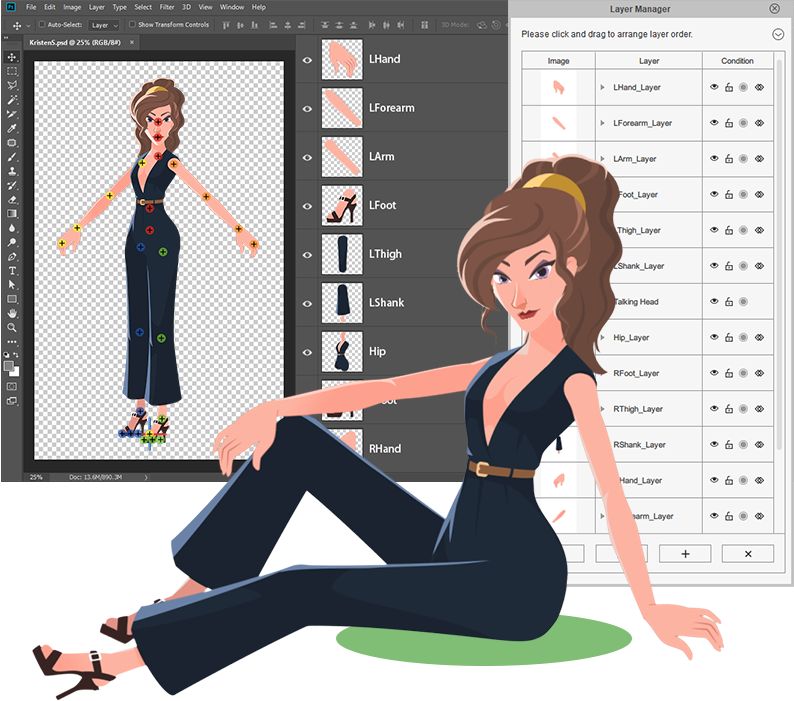Expand the Hip_Layer row triangle
The image size is (794, 701).
[602, 337]
